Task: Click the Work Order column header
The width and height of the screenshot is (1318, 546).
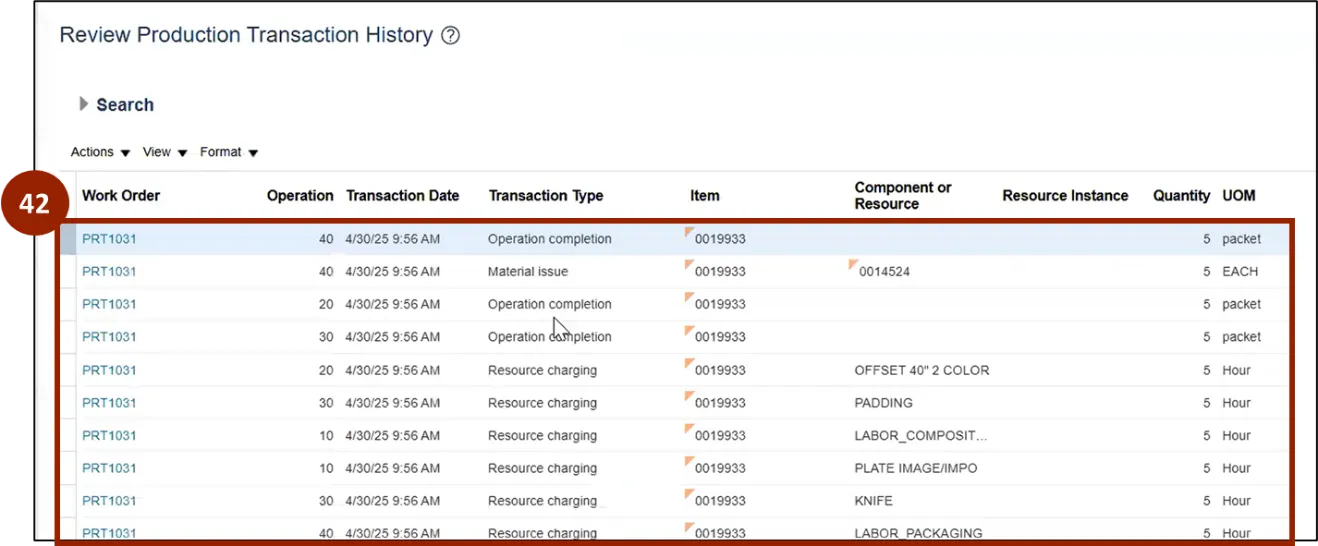Action: [121, 196]
